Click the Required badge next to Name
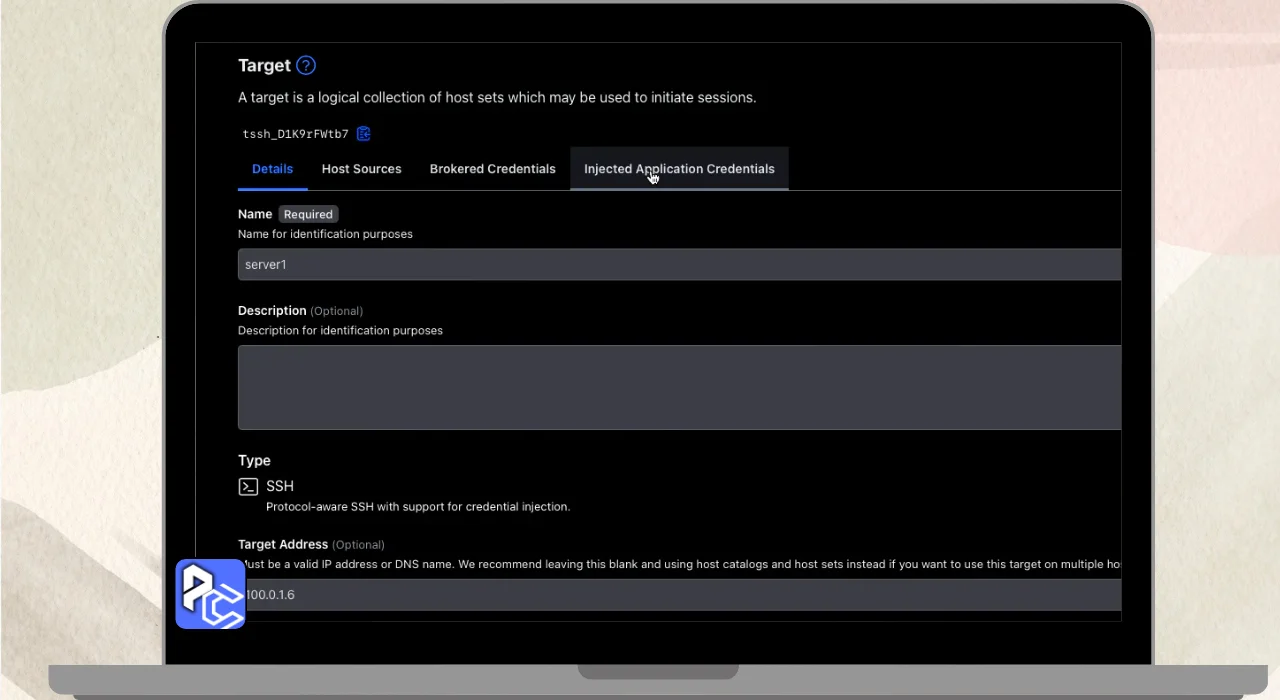Screen dimensions: 1280x700 [308, 214]
